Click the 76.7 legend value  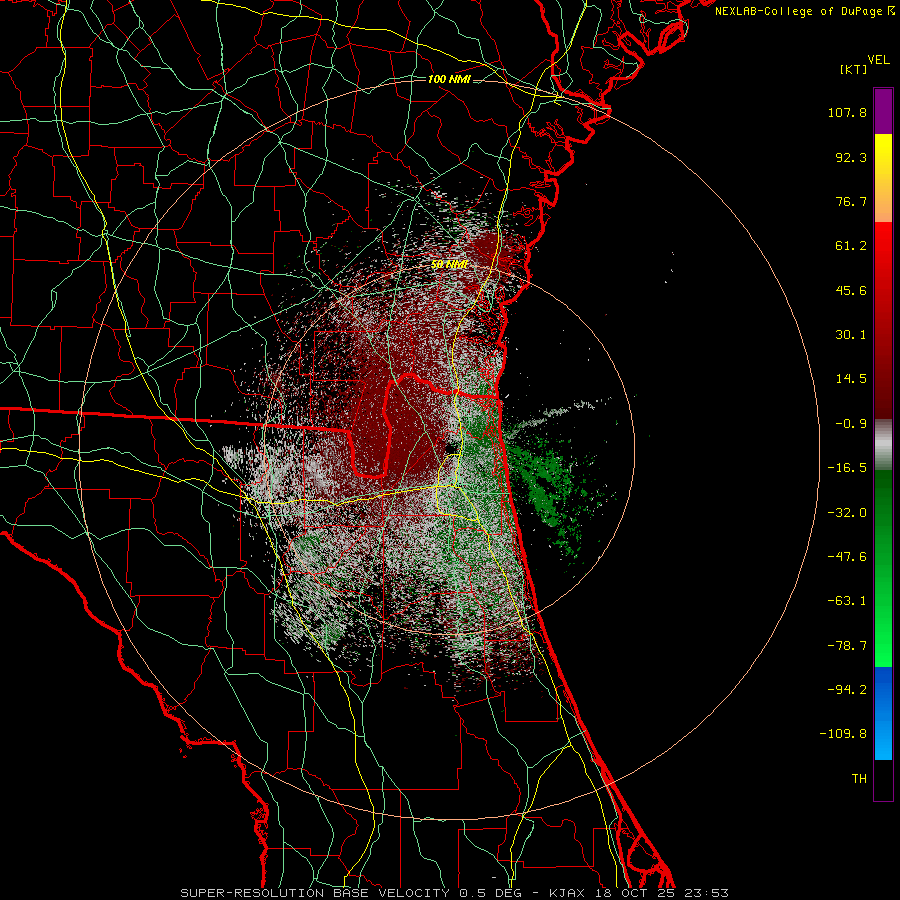tap(851, 201)
